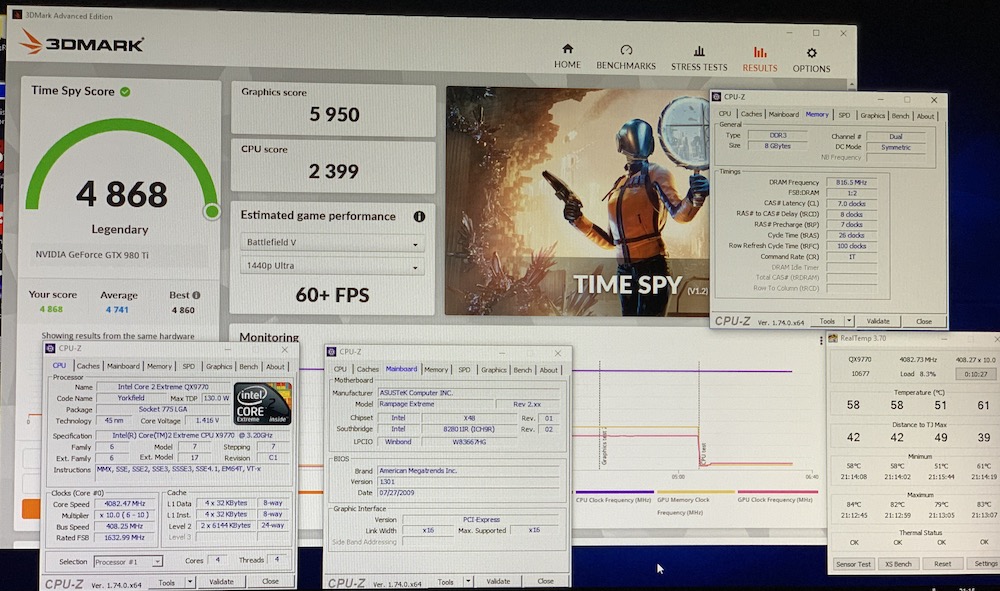Screen dimensions: 1000x591
Task: Open Settings in RealTemp
Action: coord(984,564)
